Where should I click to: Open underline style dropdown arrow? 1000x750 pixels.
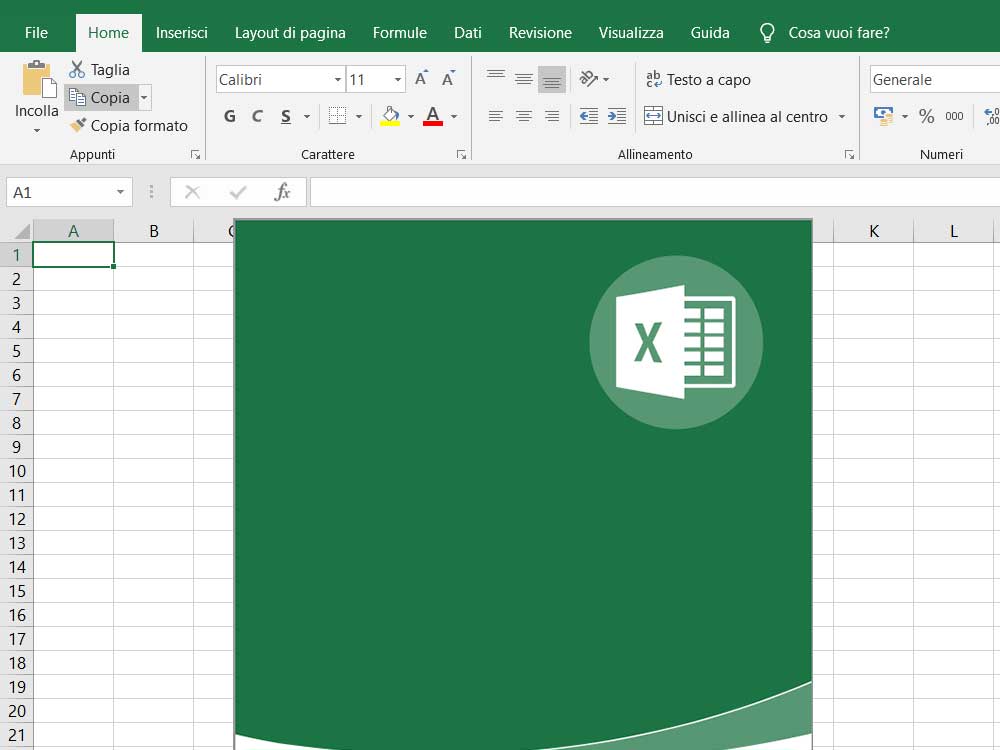point(307,116)
